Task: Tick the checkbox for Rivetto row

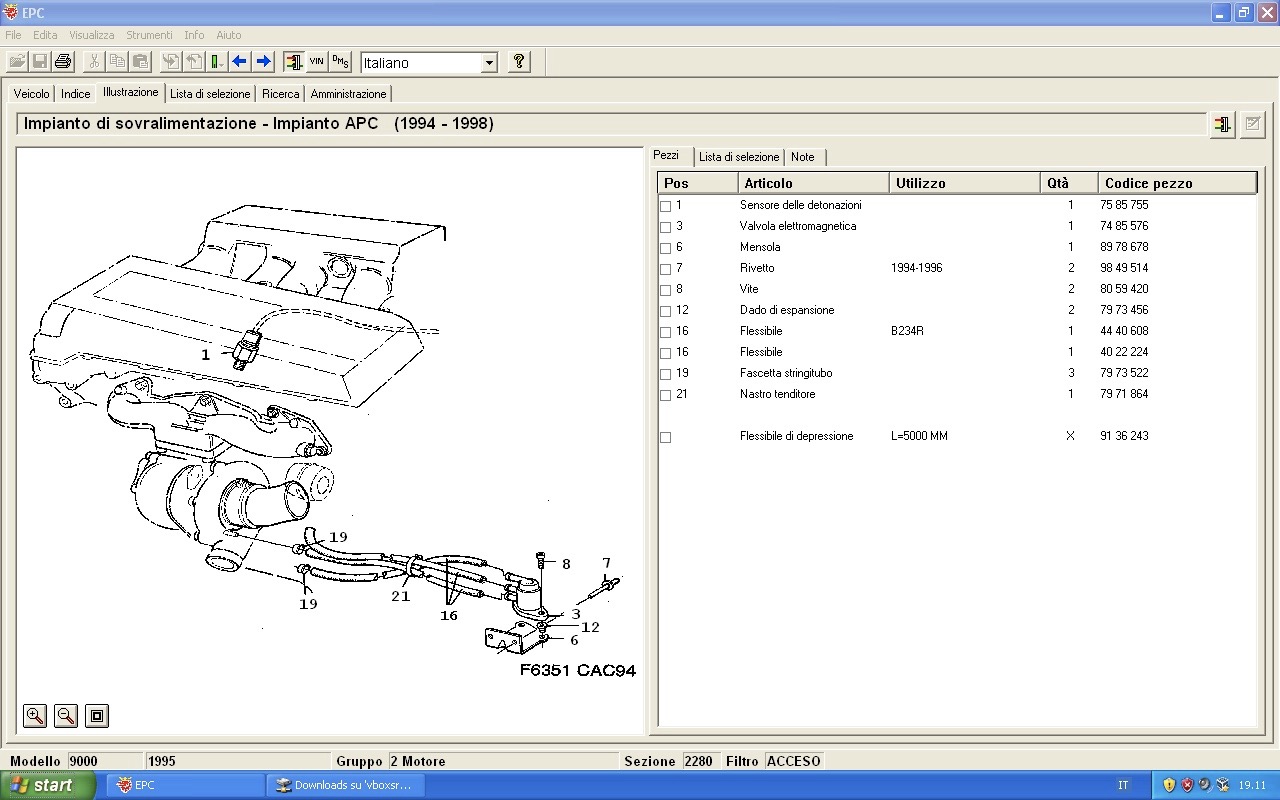Action: (666, 269)
